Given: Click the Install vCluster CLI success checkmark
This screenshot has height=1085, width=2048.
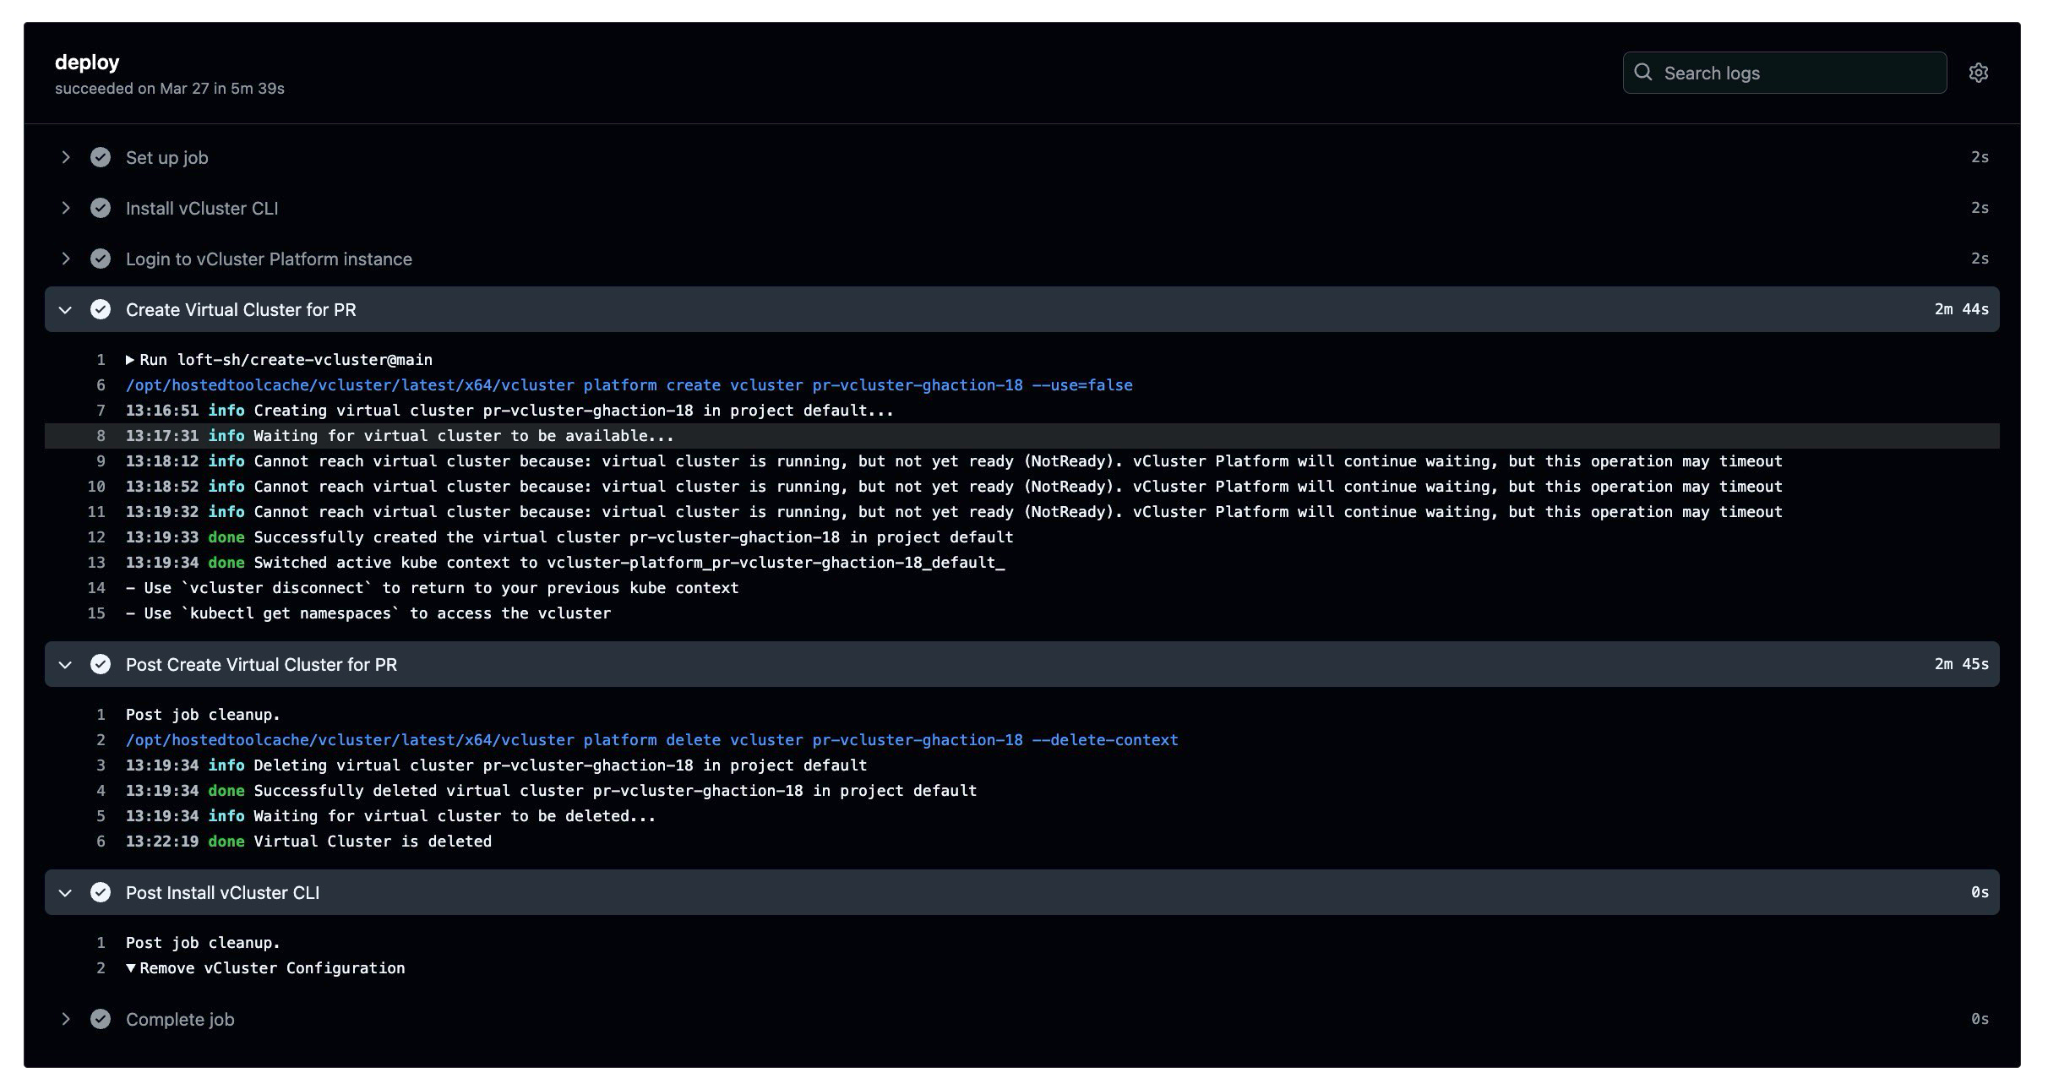Looking at the screenshot, I should (100, 208).
